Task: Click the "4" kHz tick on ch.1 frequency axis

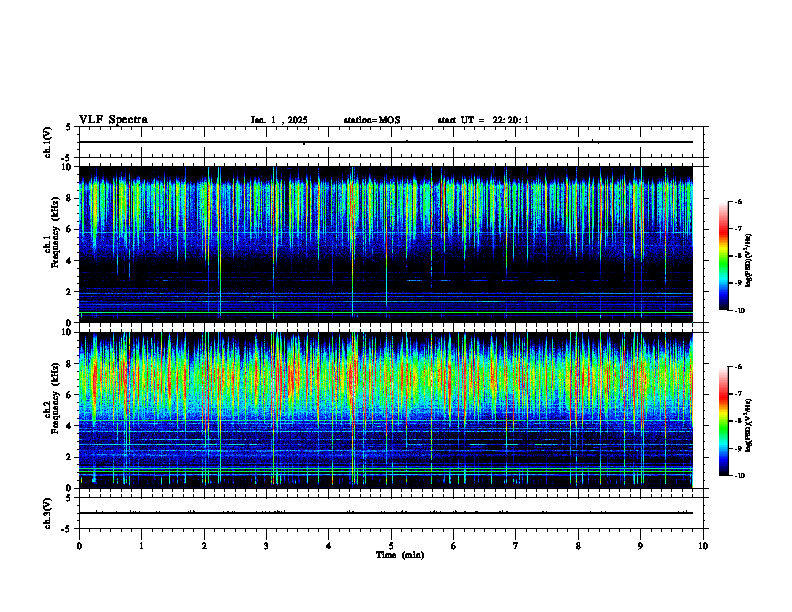Action: (x=70, y=261)
